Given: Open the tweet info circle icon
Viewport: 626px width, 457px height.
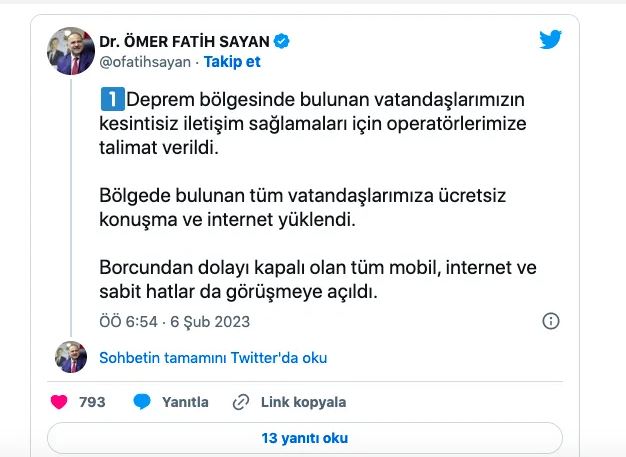Looking at the screenshot, I should 550,321.
